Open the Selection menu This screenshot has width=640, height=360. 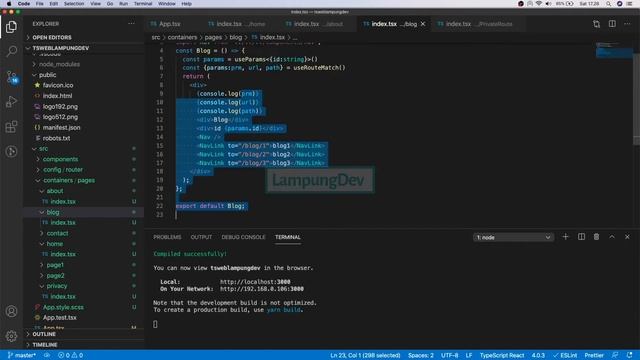(74, 4)
